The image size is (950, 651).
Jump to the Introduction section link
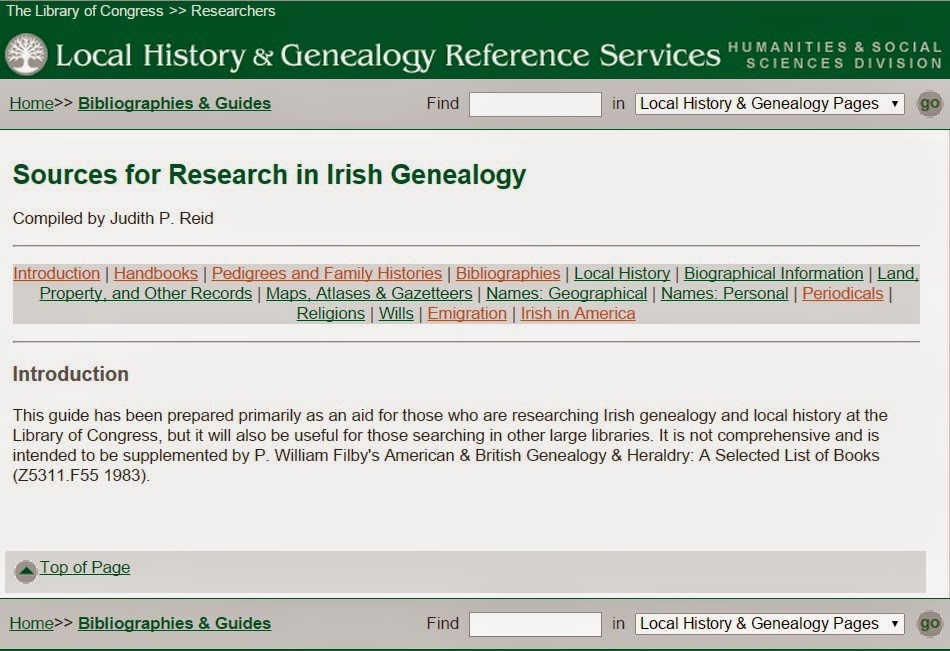pos(56,273)
